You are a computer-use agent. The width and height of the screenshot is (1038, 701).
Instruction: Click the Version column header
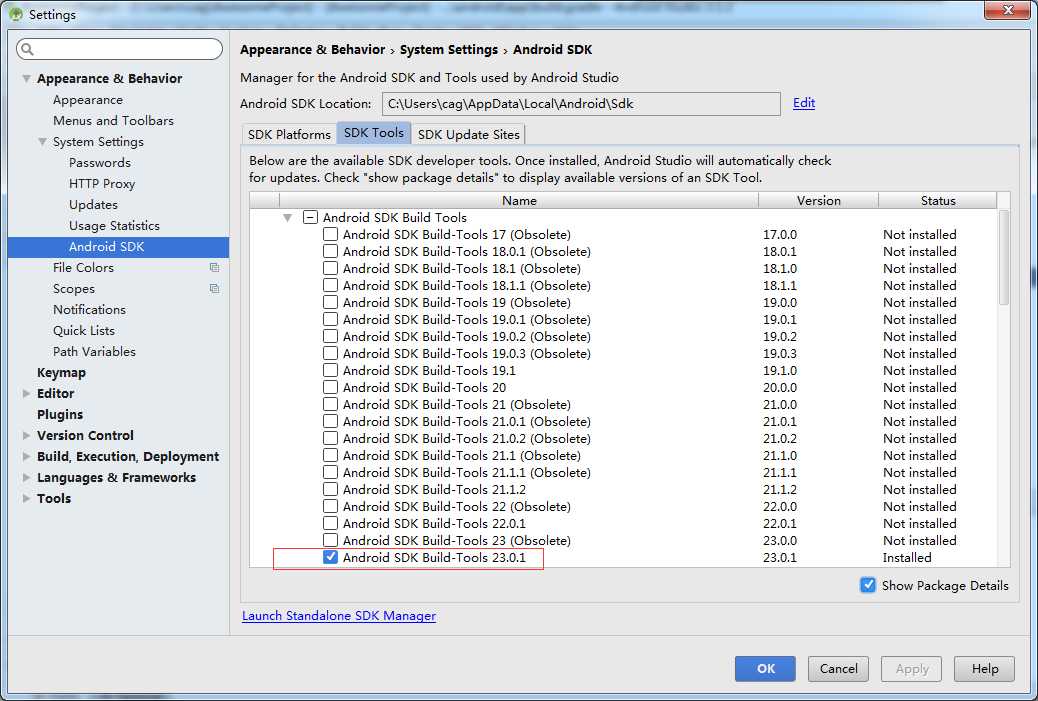[818, 201]
